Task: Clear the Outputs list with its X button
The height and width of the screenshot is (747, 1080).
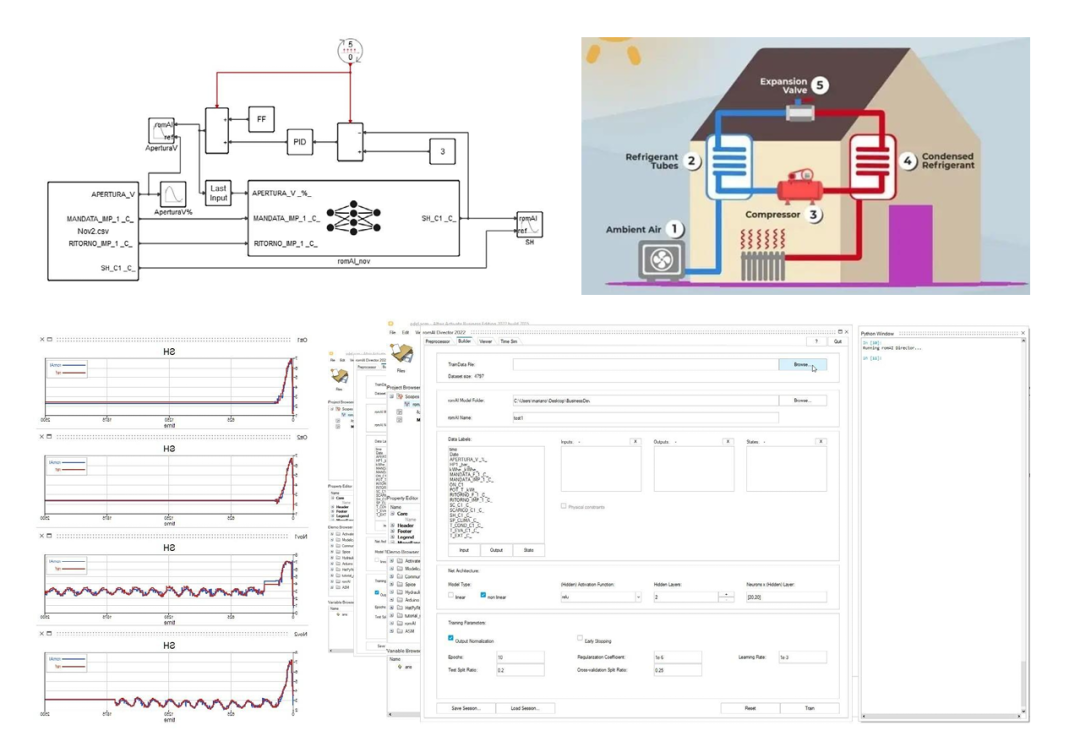Action: pos(727,441)
